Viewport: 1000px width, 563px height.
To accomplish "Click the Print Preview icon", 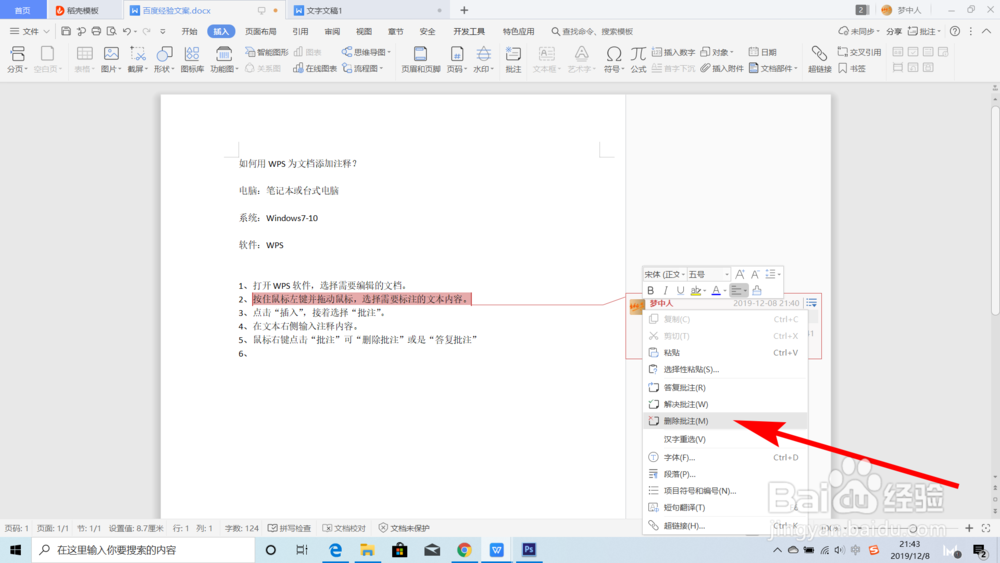I will point(112,31).
